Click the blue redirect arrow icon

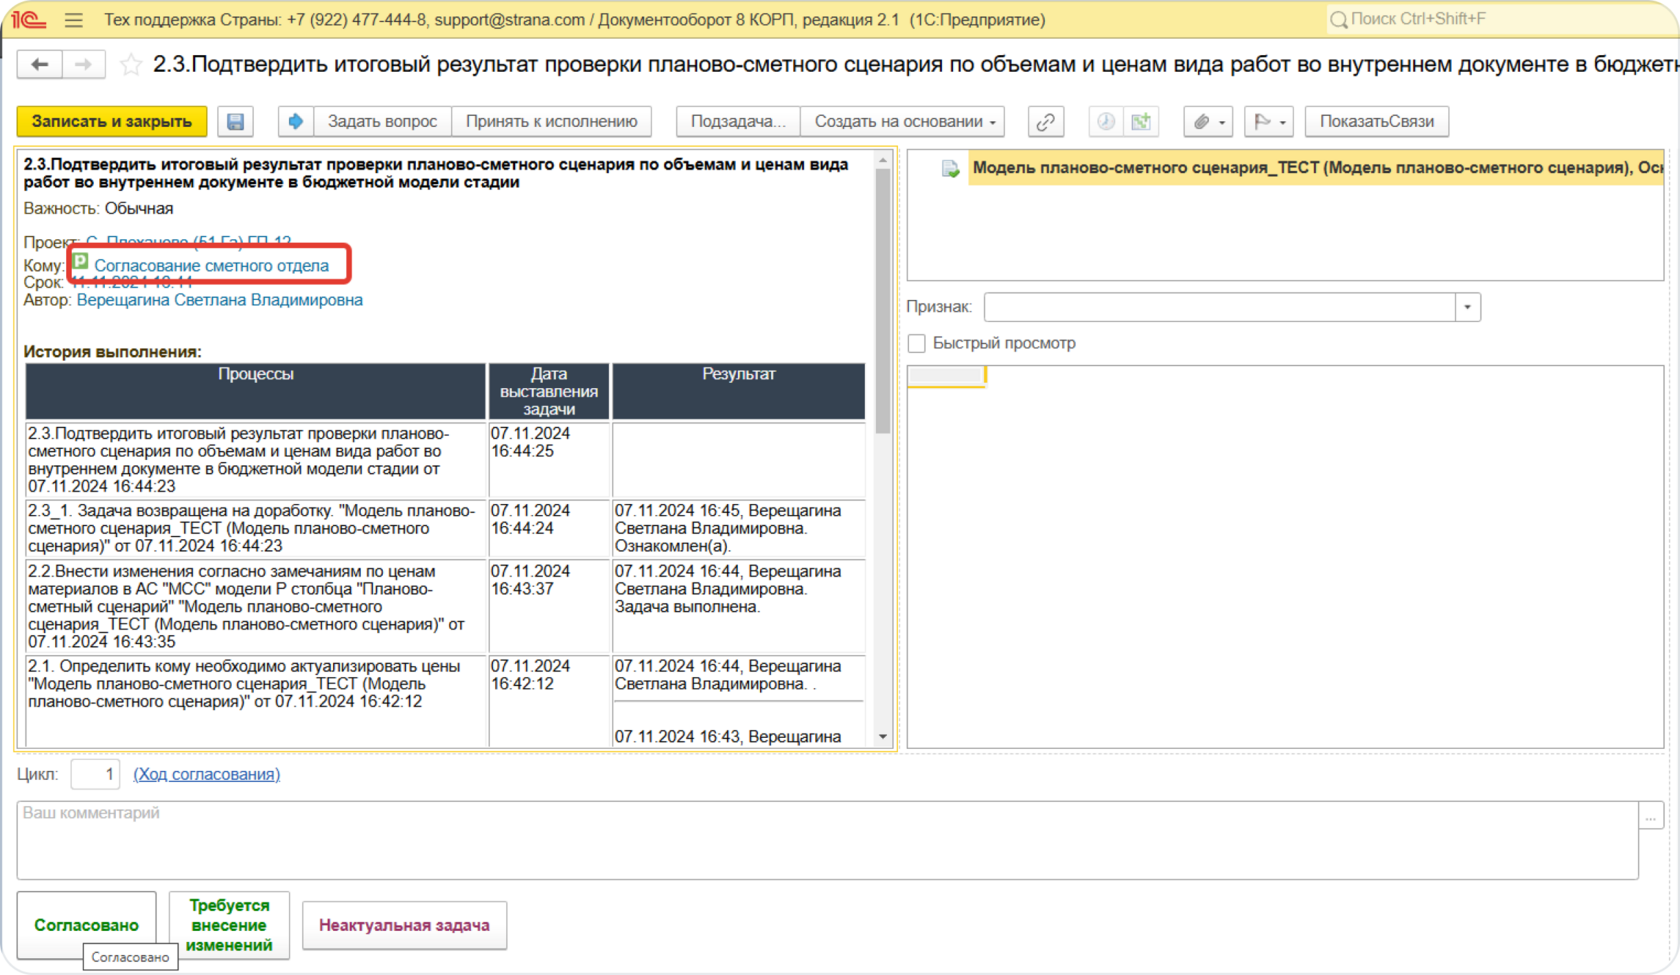[x=295, y=121]
